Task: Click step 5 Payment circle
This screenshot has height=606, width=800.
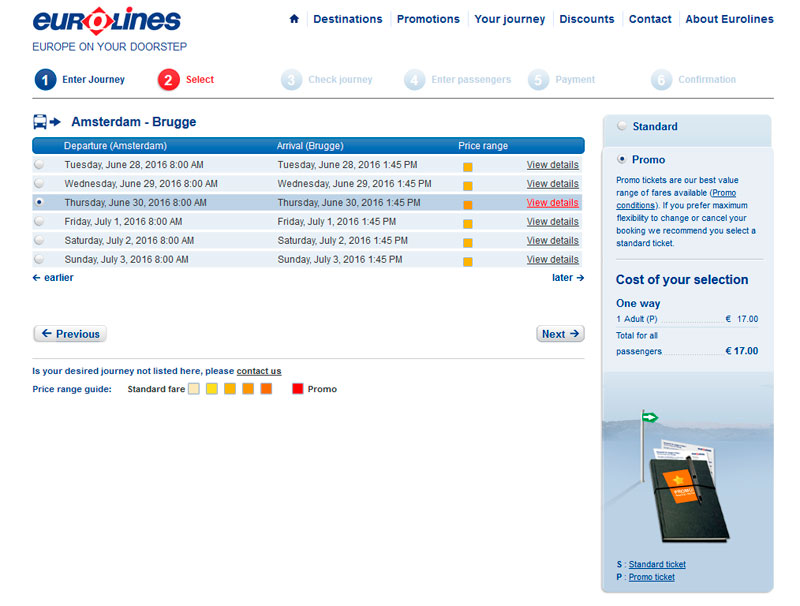Action: click(538, 80)
